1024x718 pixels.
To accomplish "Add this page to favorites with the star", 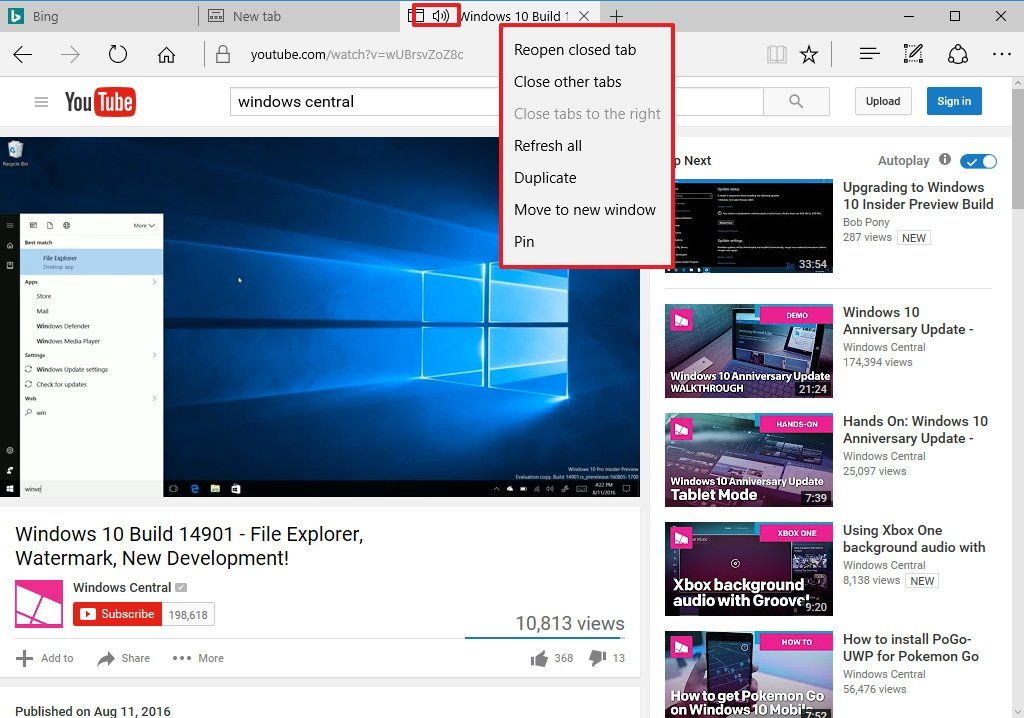I will [x=810, y=54].
